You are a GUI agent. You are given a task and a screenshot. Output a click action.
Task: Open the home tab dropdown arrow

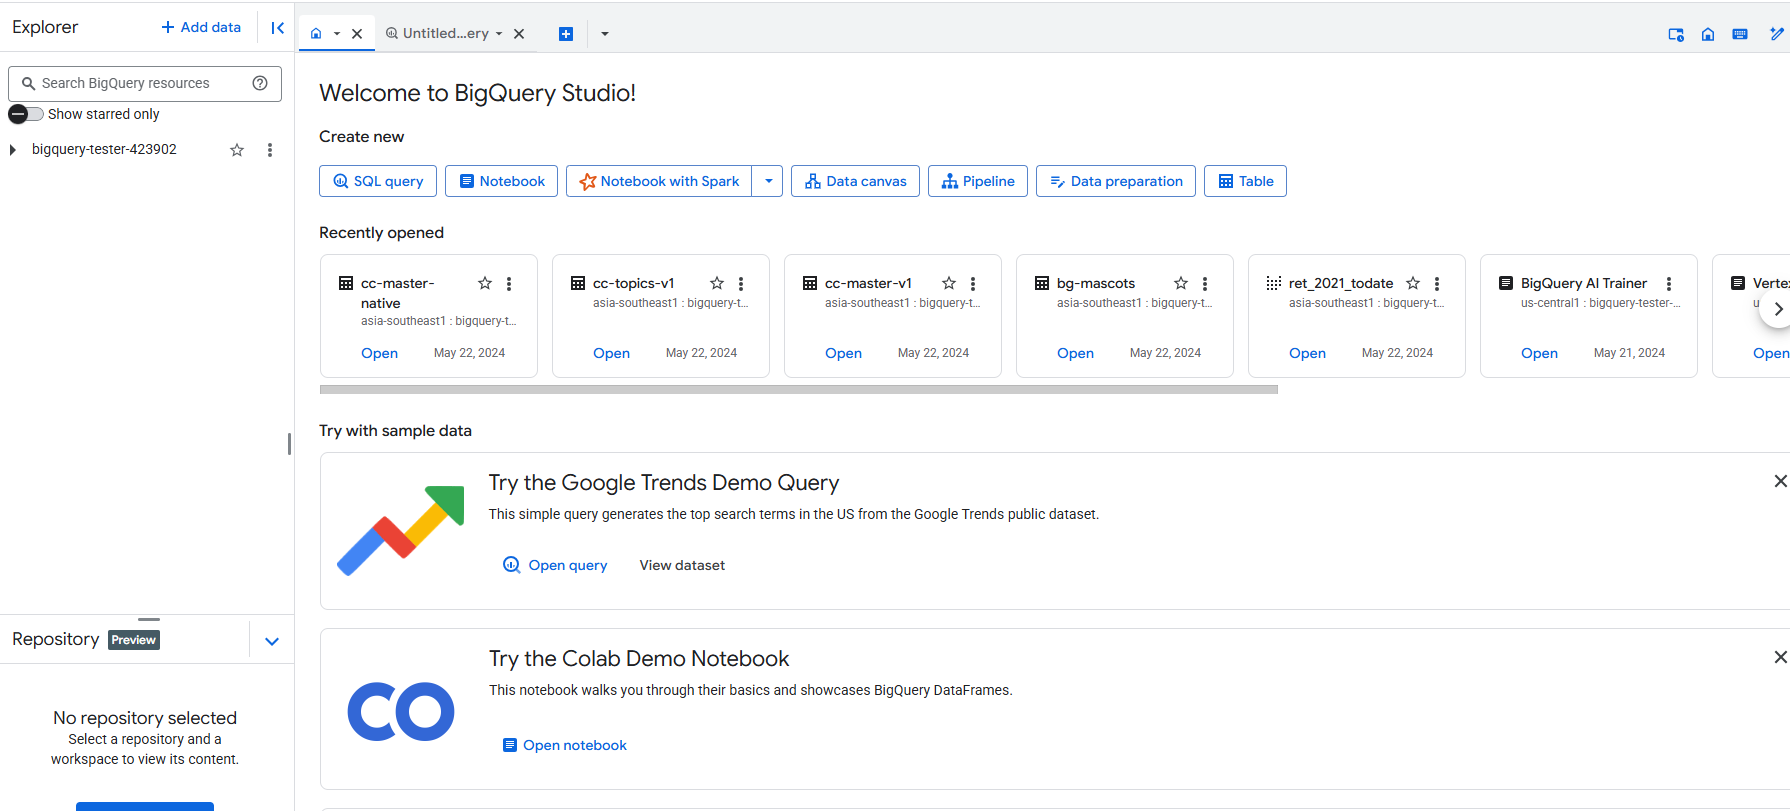[337, 34]
